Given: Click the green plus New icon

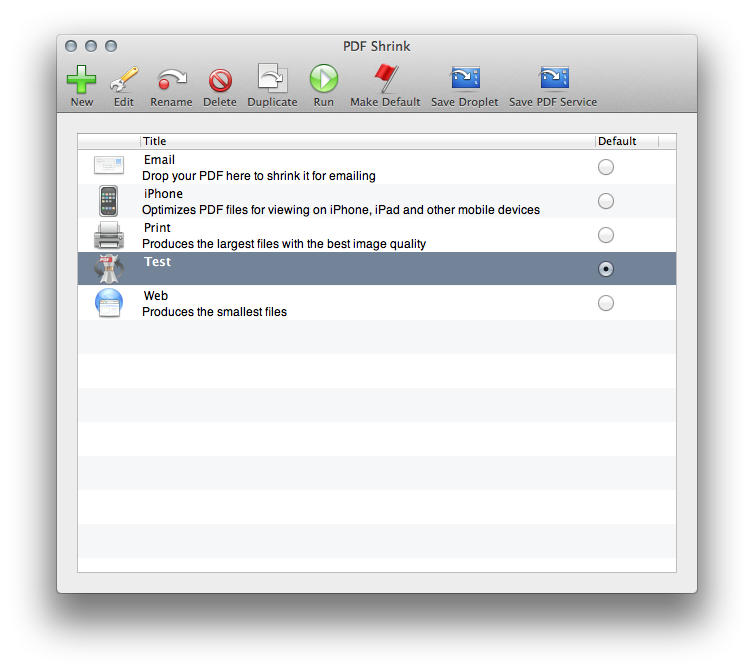Looking at the screenshot, I should [81, 79].
